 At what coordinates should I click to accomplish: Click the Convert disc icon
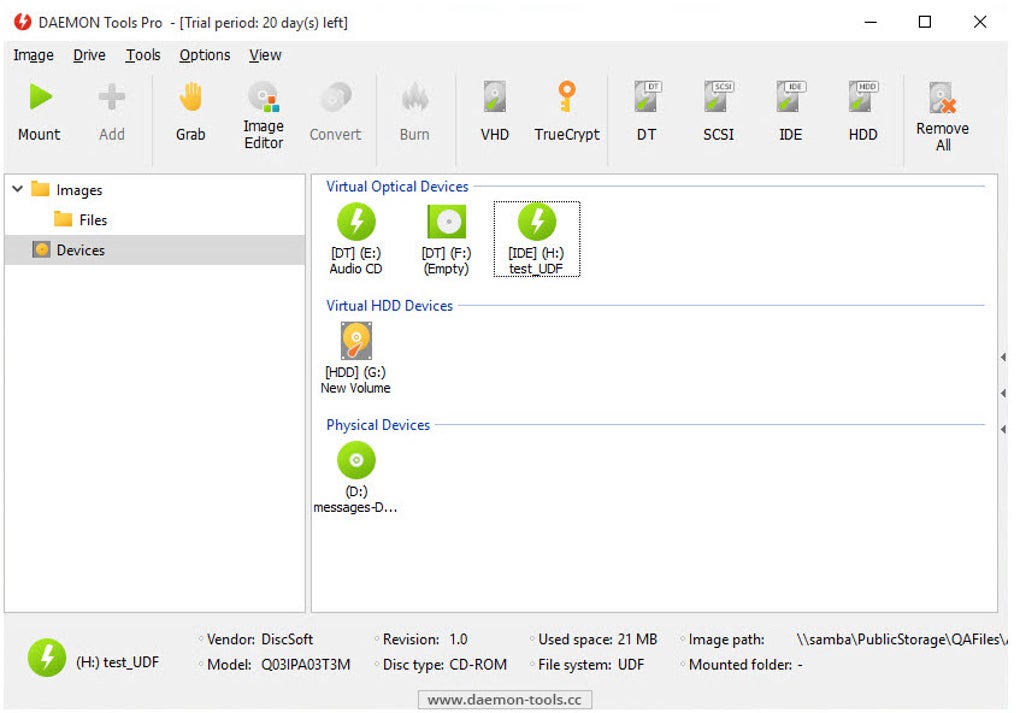[336, 98]
